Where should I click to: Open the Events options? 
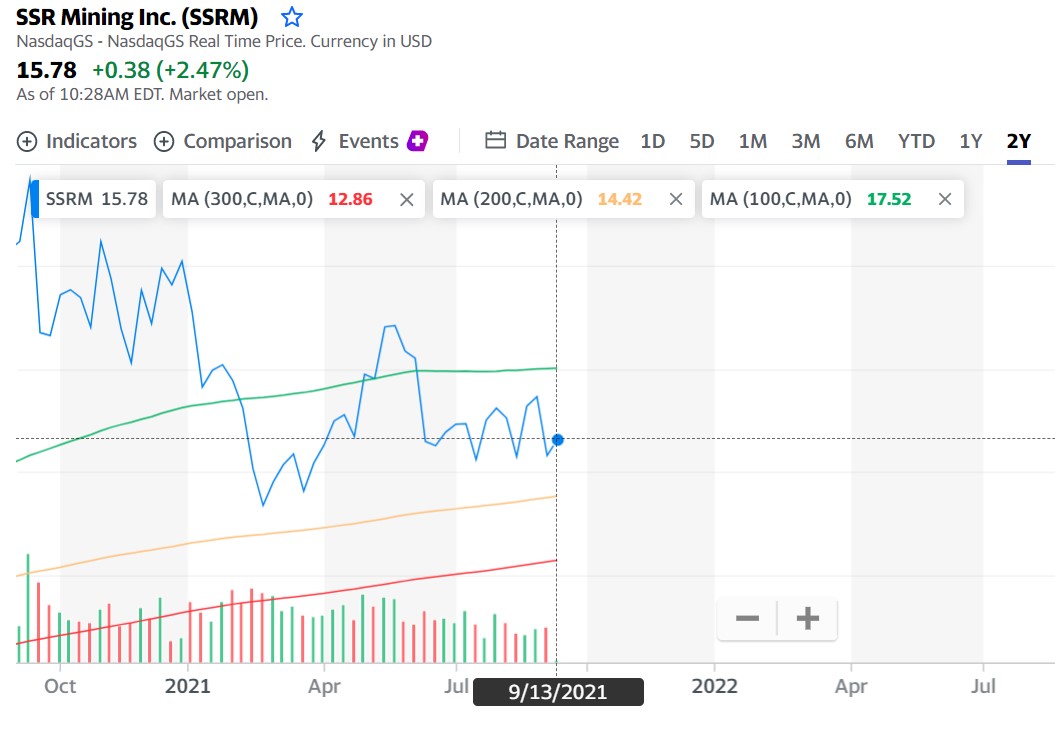(x=355, y=141)
